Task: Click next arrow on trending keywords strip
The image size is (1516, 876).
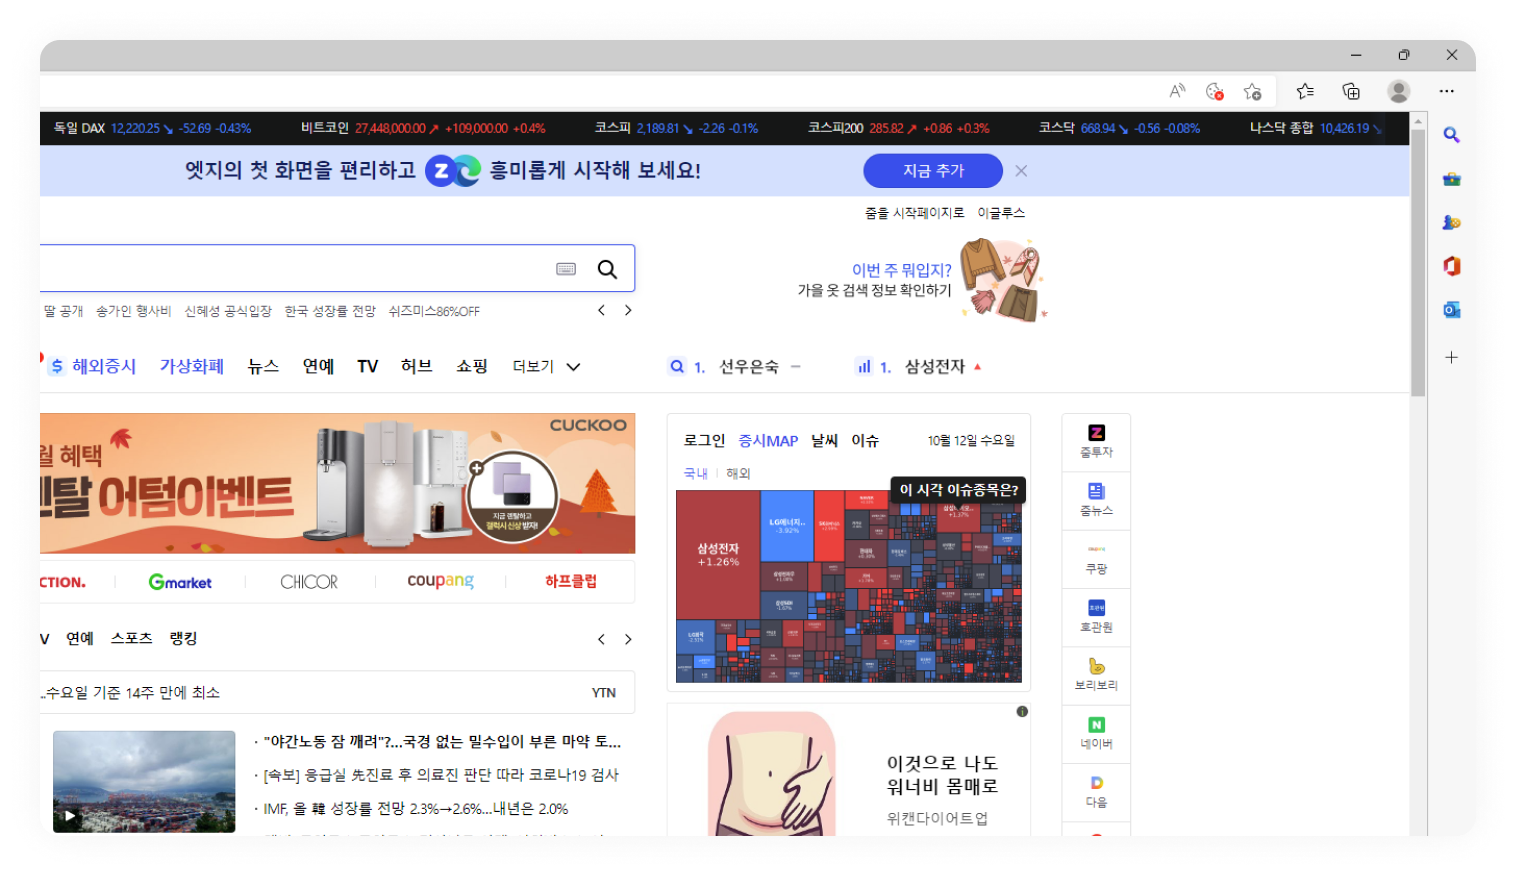Action: pyautogui.click(x=628, y=310)
